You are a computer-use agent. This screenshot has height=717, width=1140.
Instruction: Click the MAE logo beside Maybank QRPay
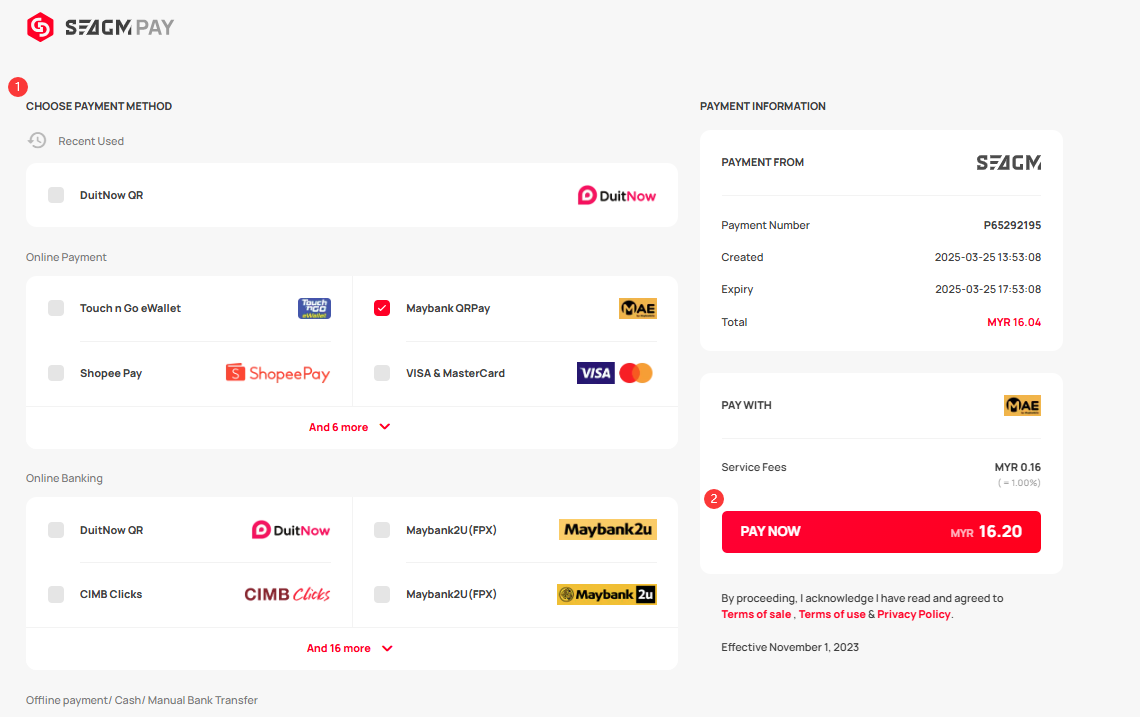[x=638, y=308]
